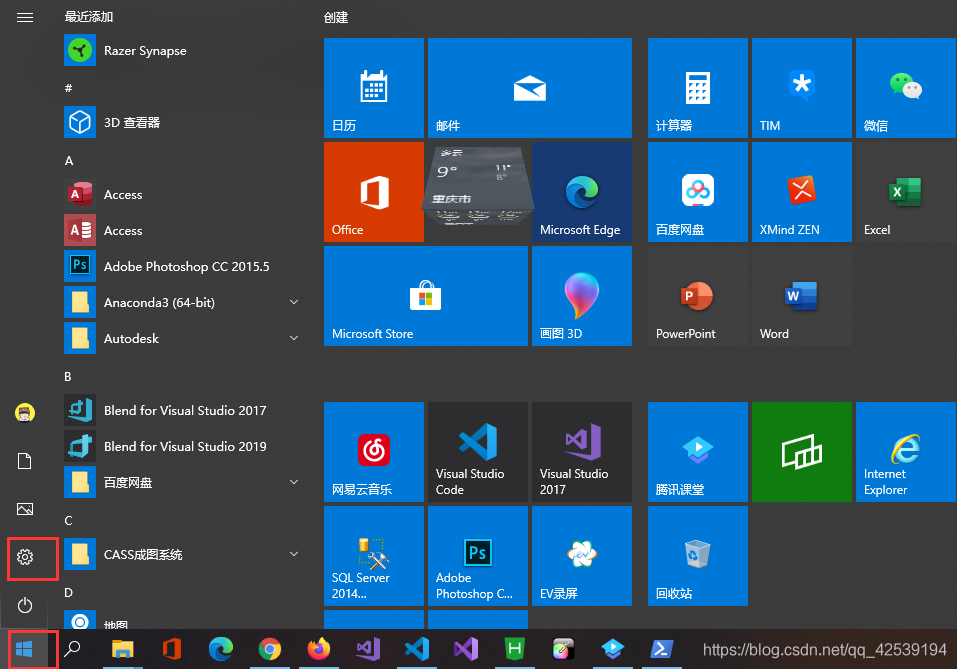Open 3D 查看器 from the app list

pyautogui.click(x=183, y=122)
